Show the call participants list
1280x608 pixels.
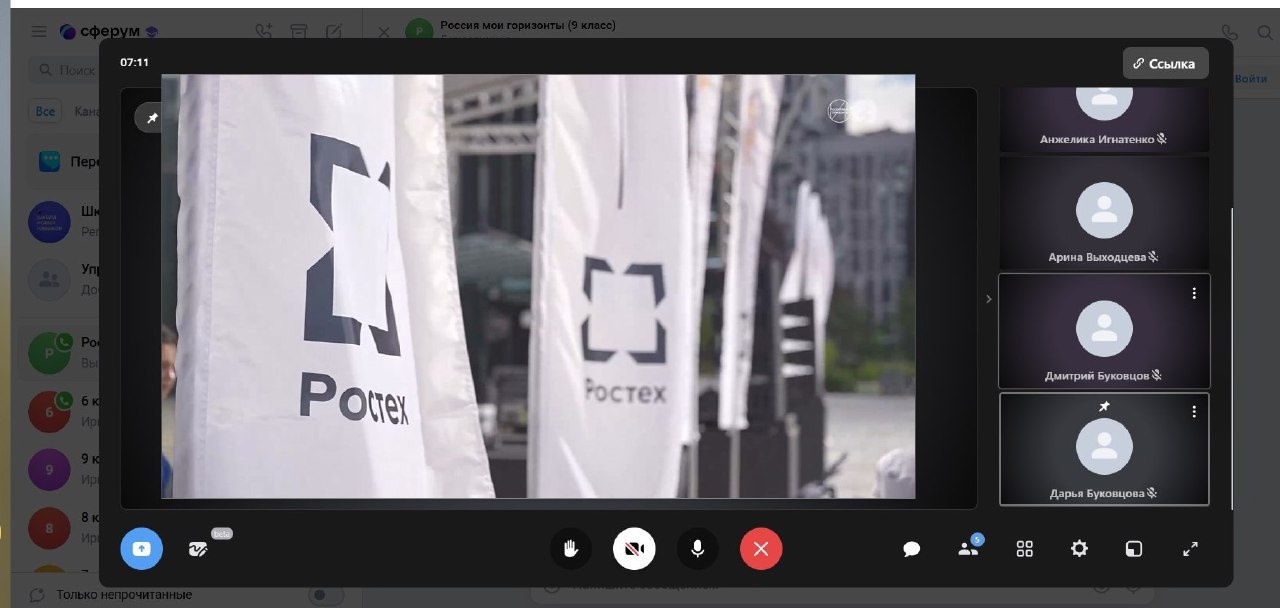coord(968,548)
